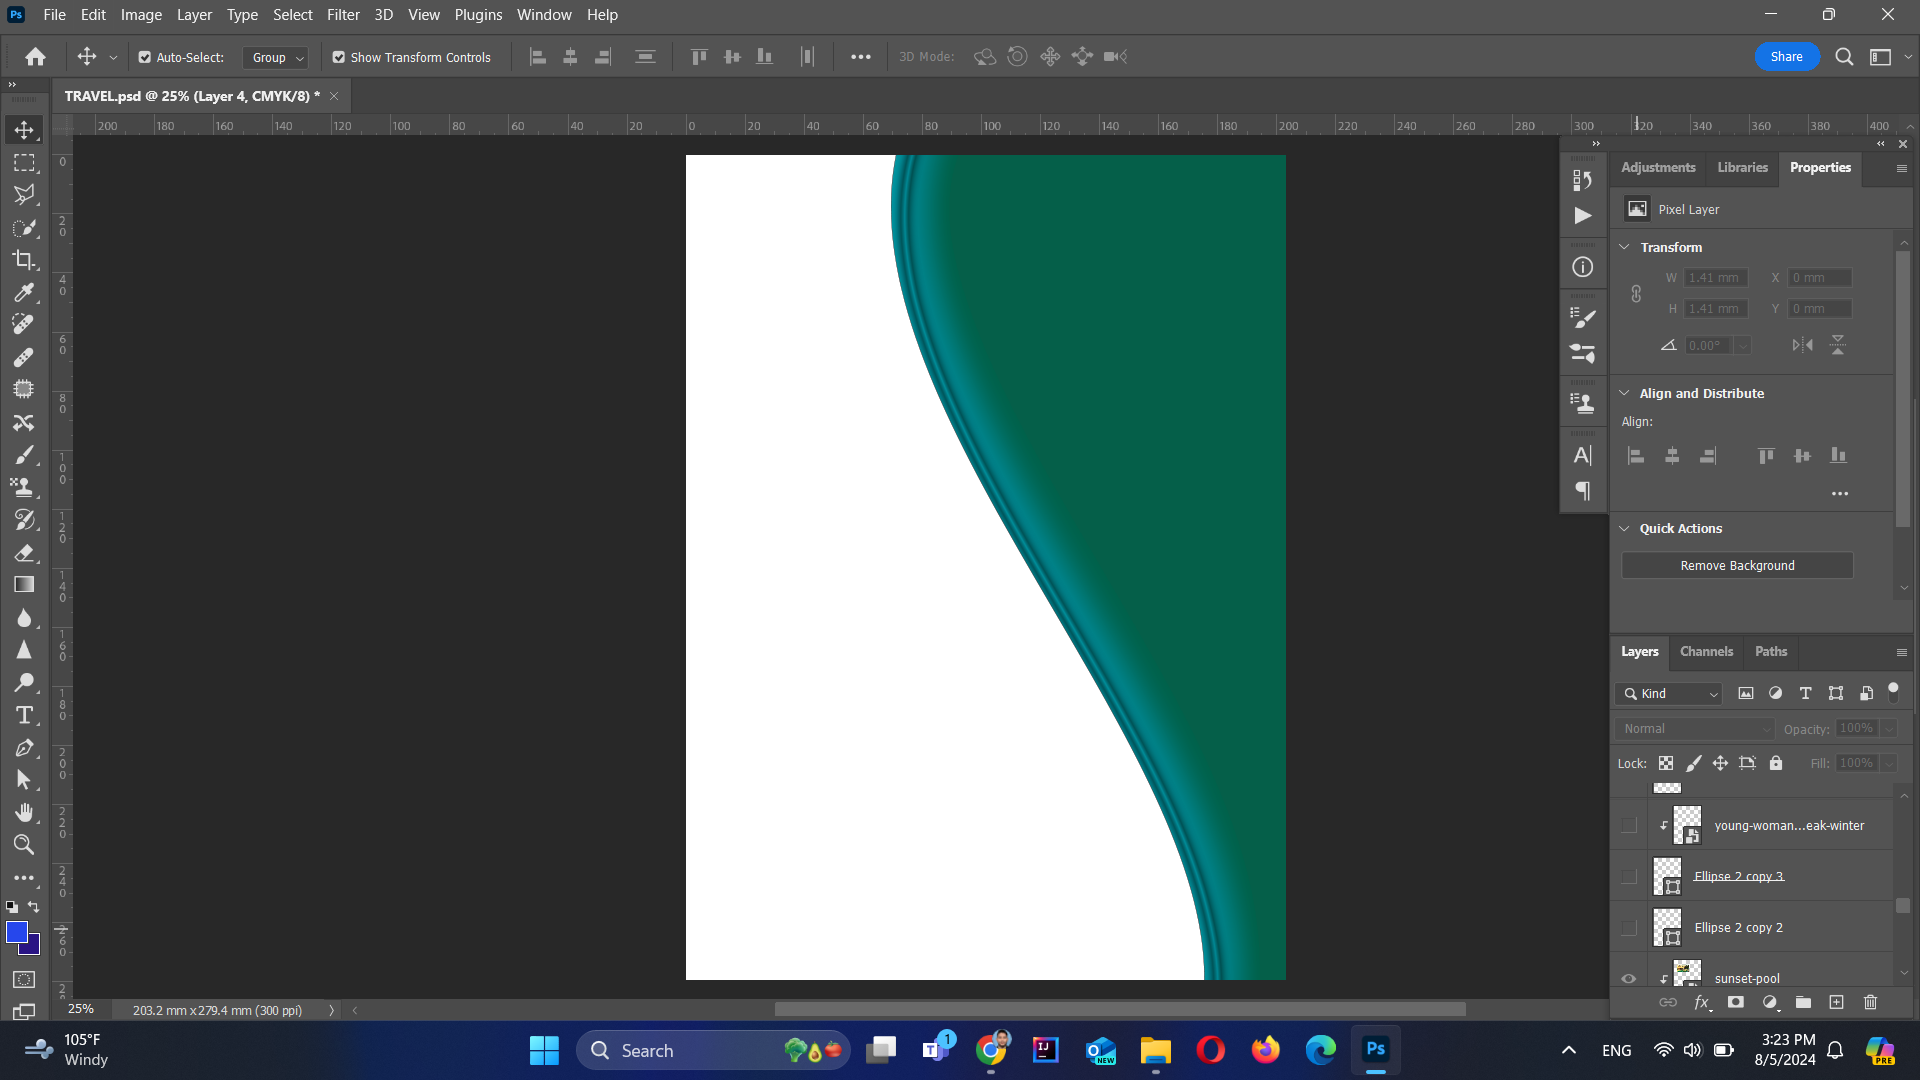This screenshot has height=1080, width=1920.
Task: Click the foreground blue color swatch
Action: click(x=17, y=932)
